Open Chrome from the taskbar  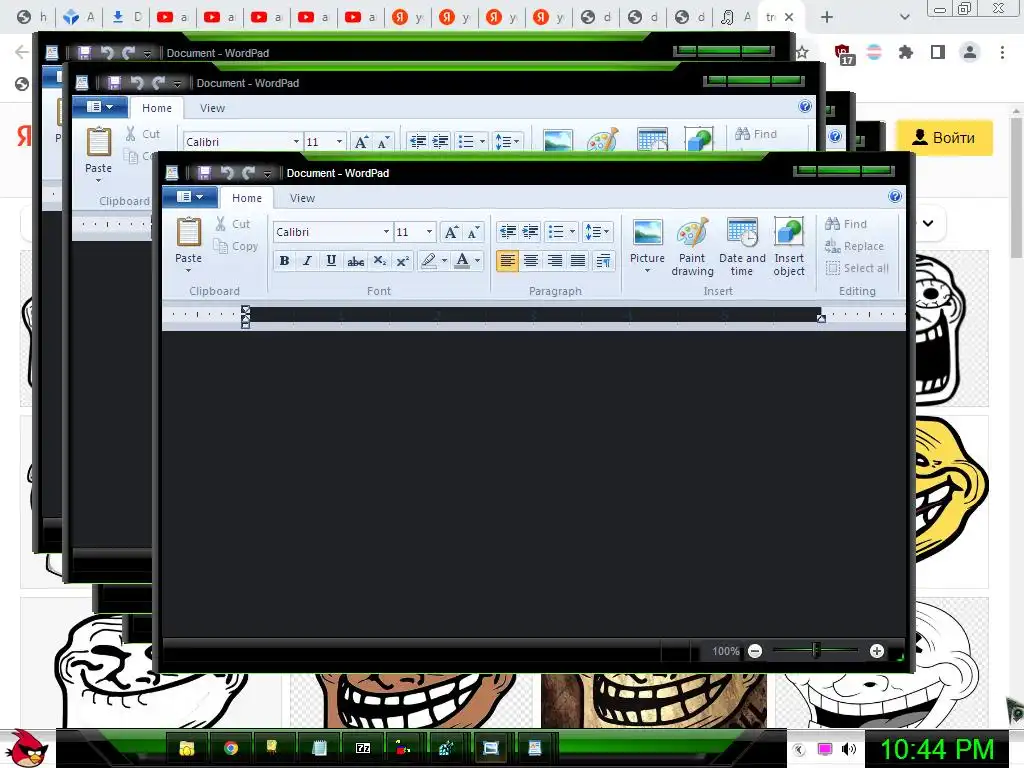tap(230, 748)
